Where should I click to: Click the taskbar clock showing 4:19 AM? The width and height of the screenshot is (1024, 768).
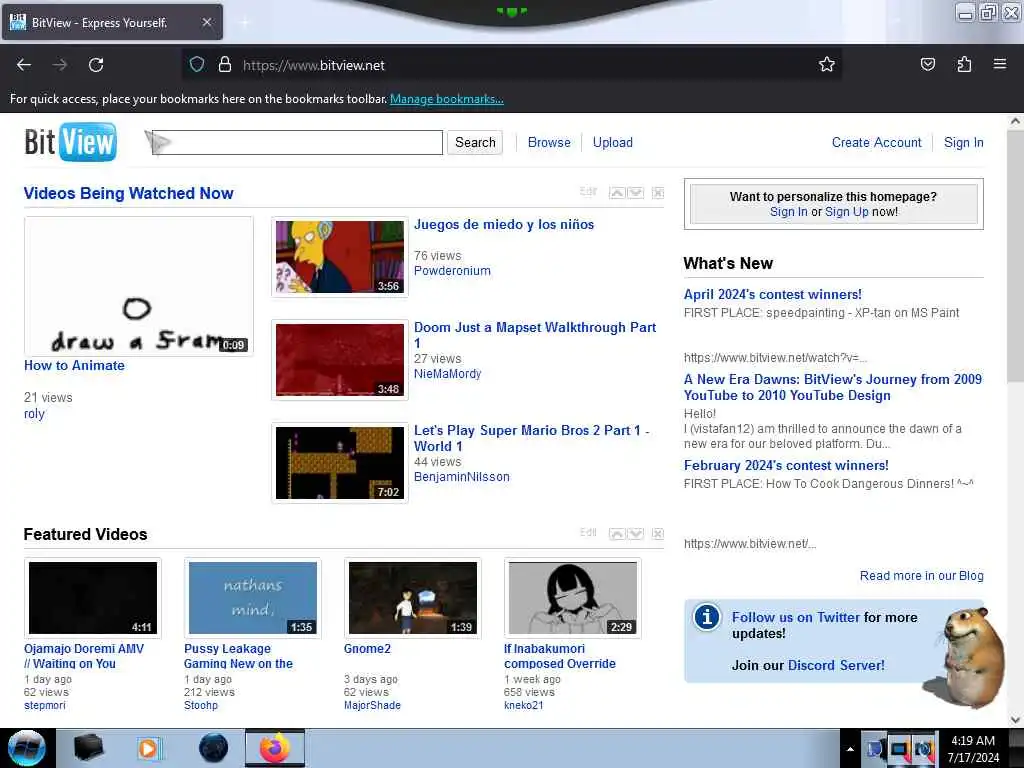(973, 749)
